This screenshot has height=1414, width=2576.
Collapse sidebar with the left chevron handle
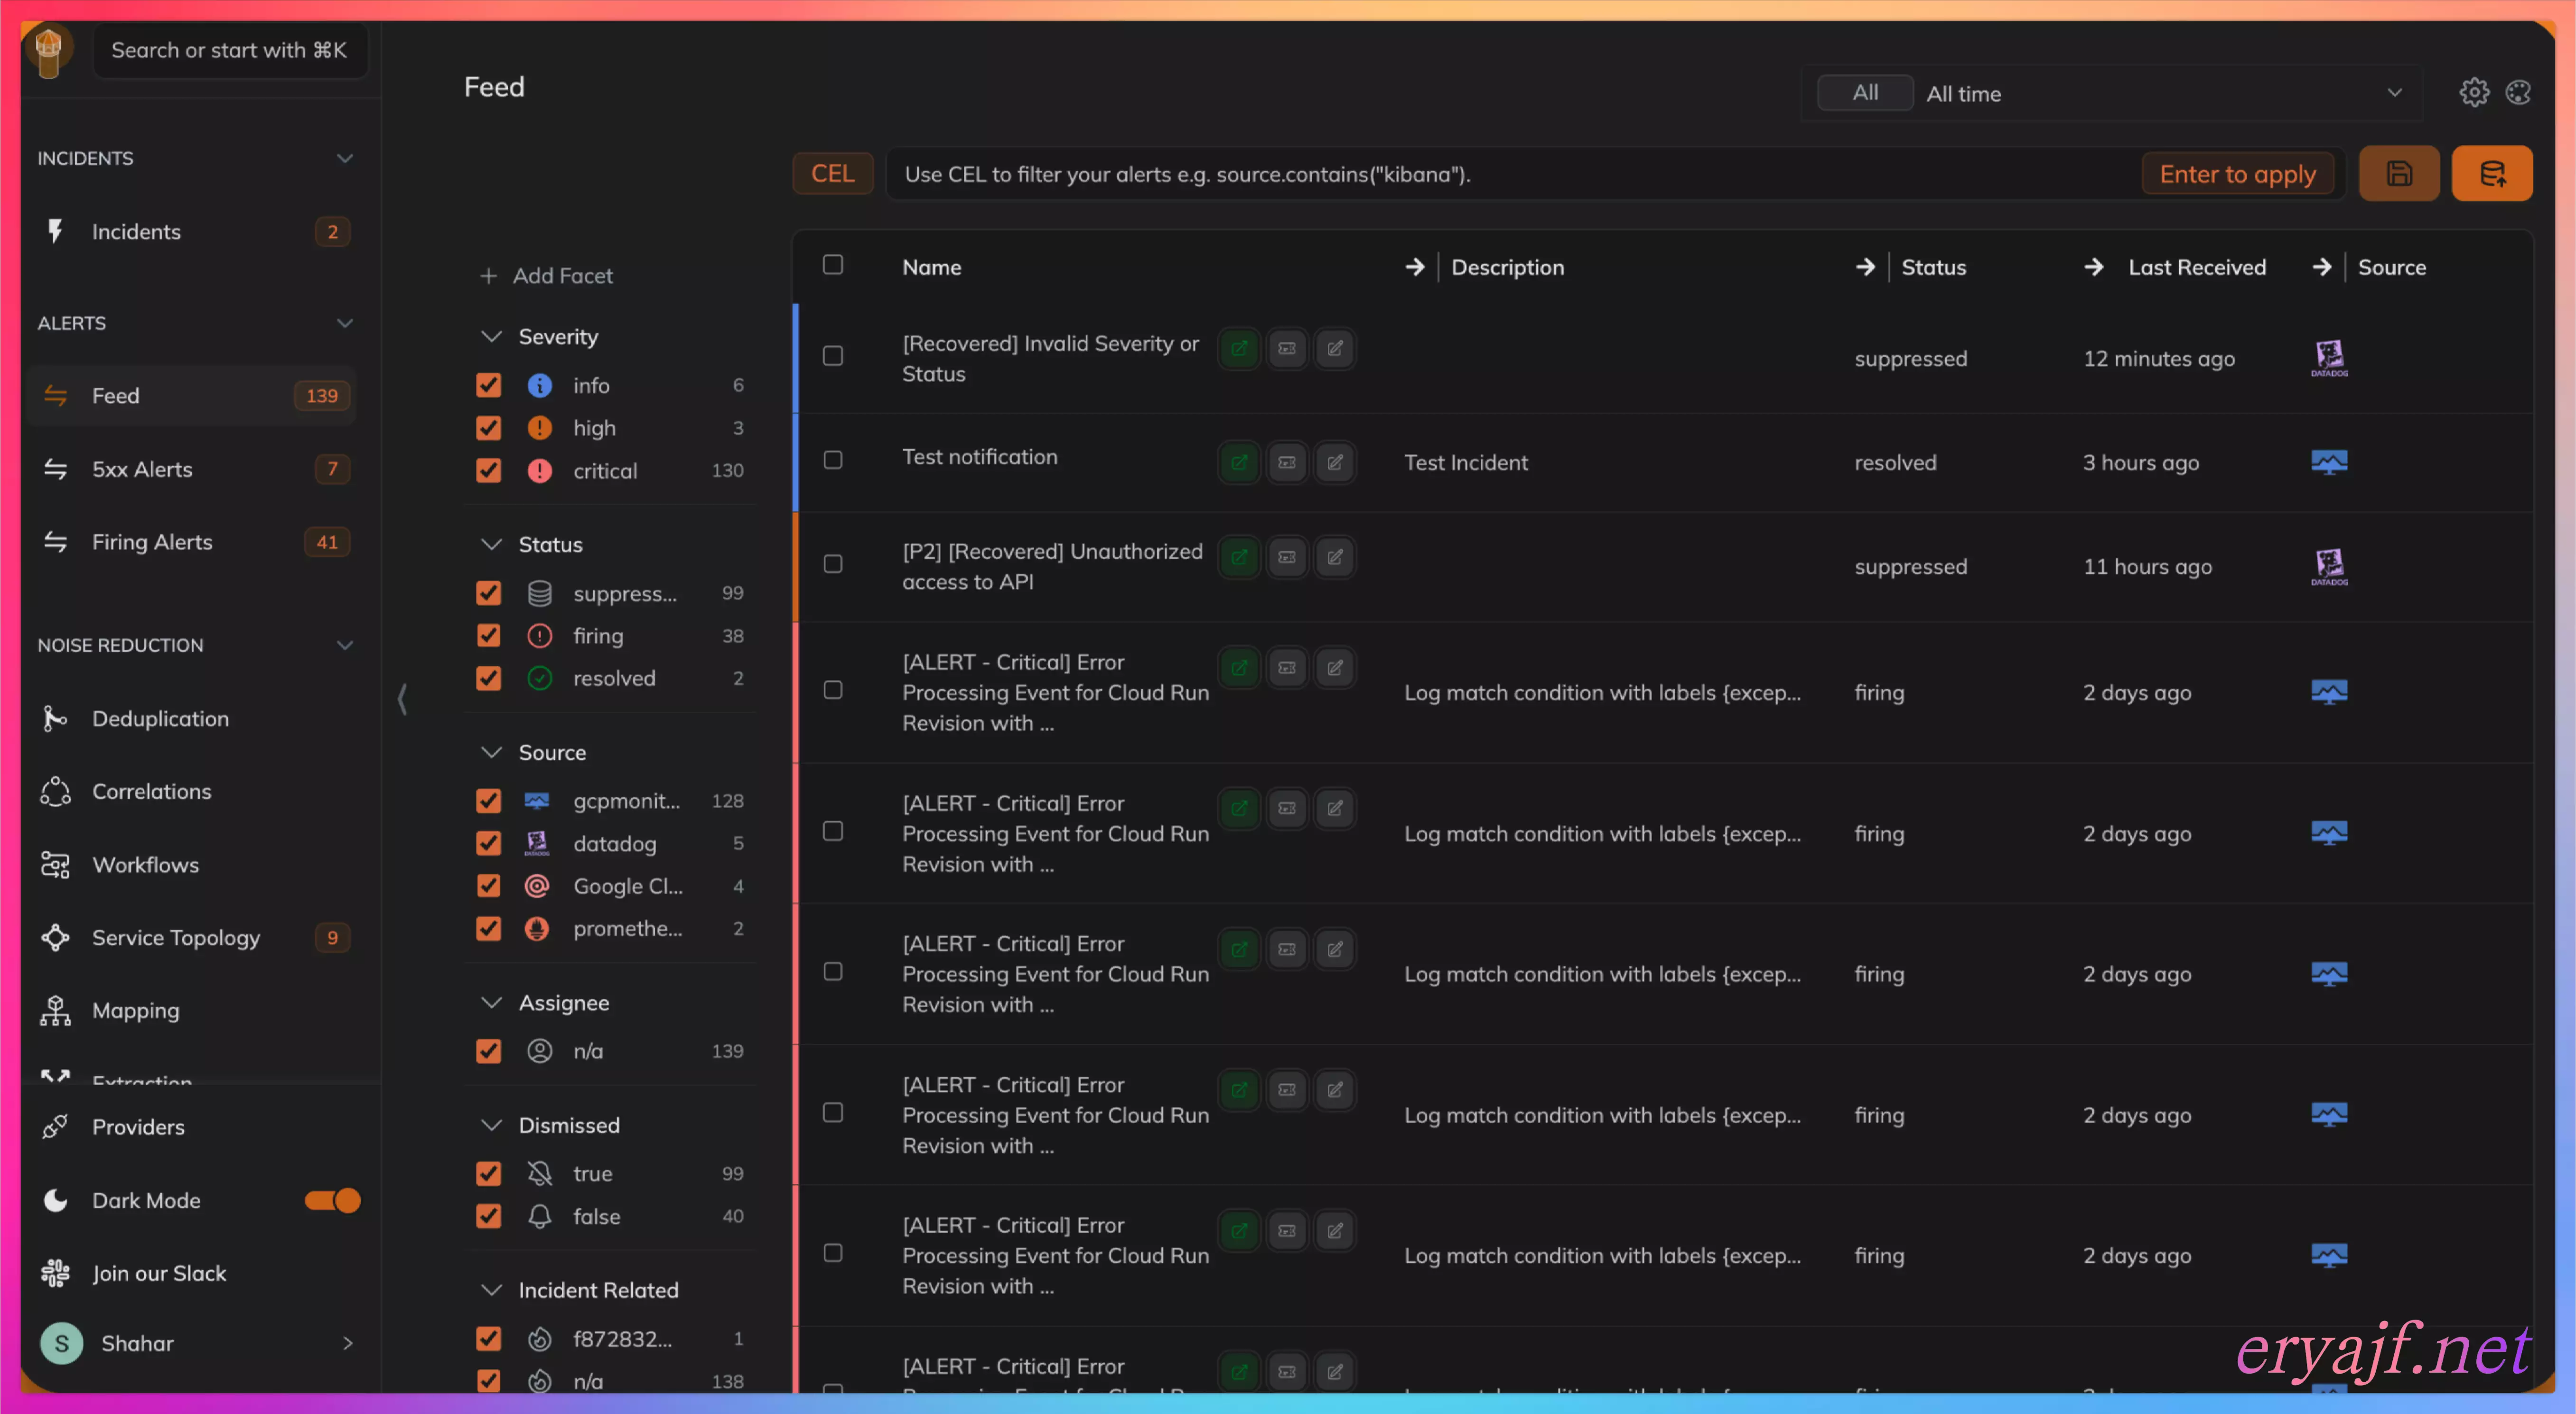click(x=402, y=699)
